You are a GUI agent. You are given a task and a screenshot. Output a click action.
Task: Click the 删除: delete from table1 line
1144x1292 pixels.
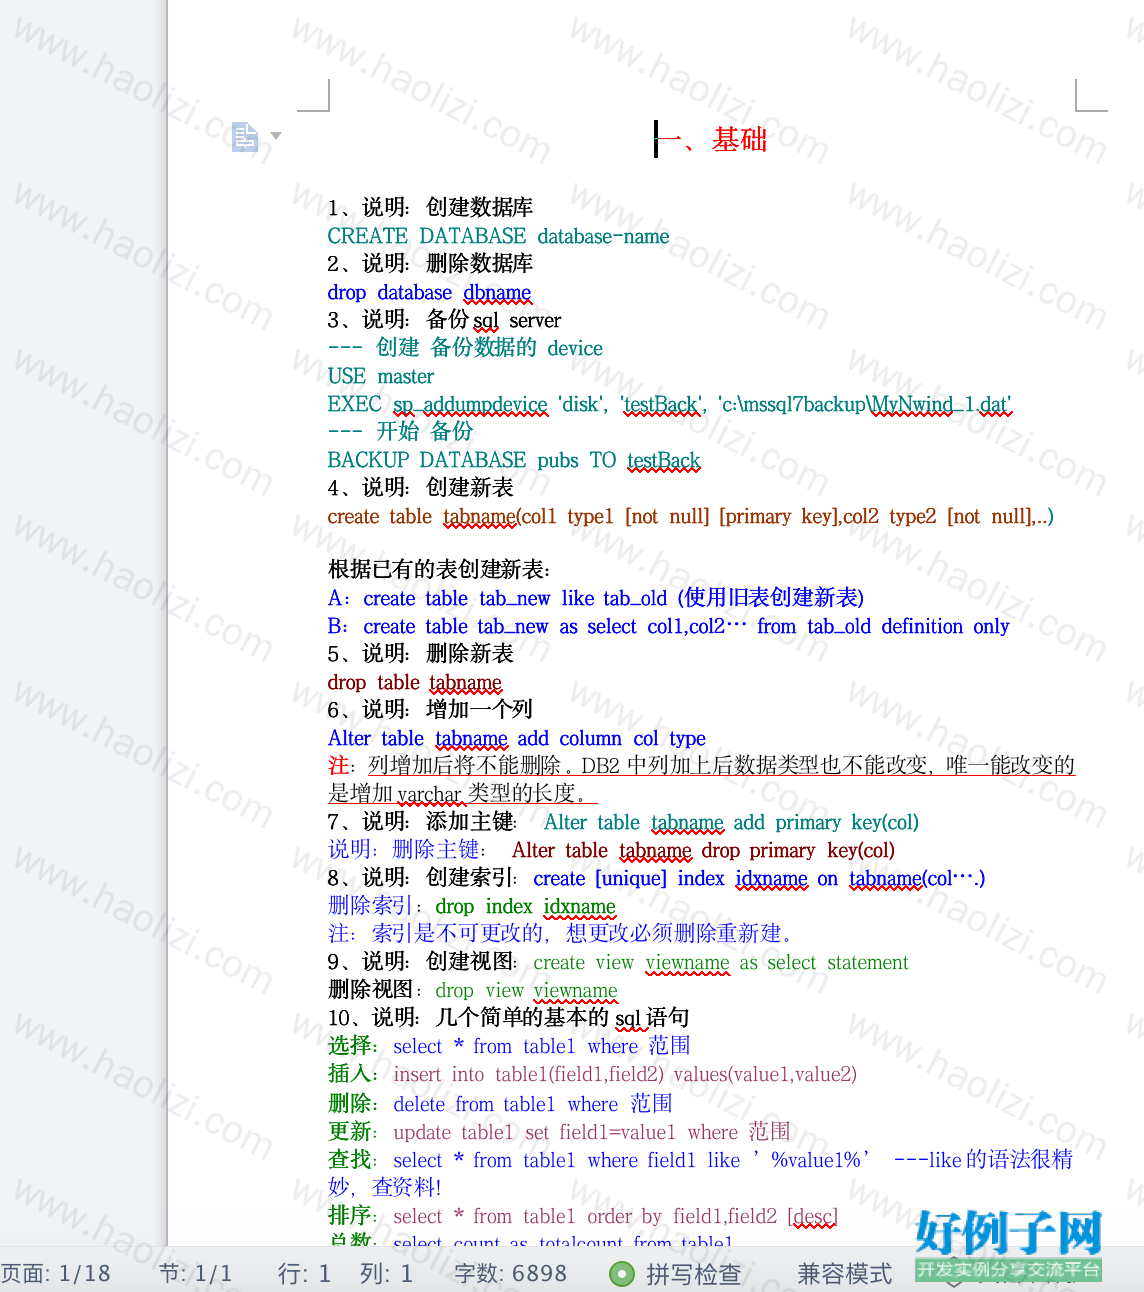pyautogui.click(x=500, y=1104)
